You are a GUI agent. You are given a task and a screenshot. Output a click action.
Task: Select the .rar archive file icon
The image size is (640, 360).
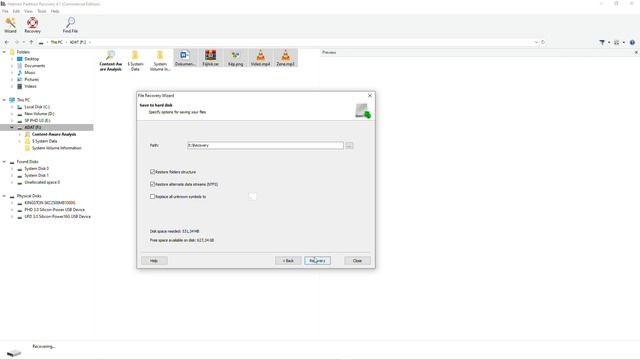pos(210,58)
